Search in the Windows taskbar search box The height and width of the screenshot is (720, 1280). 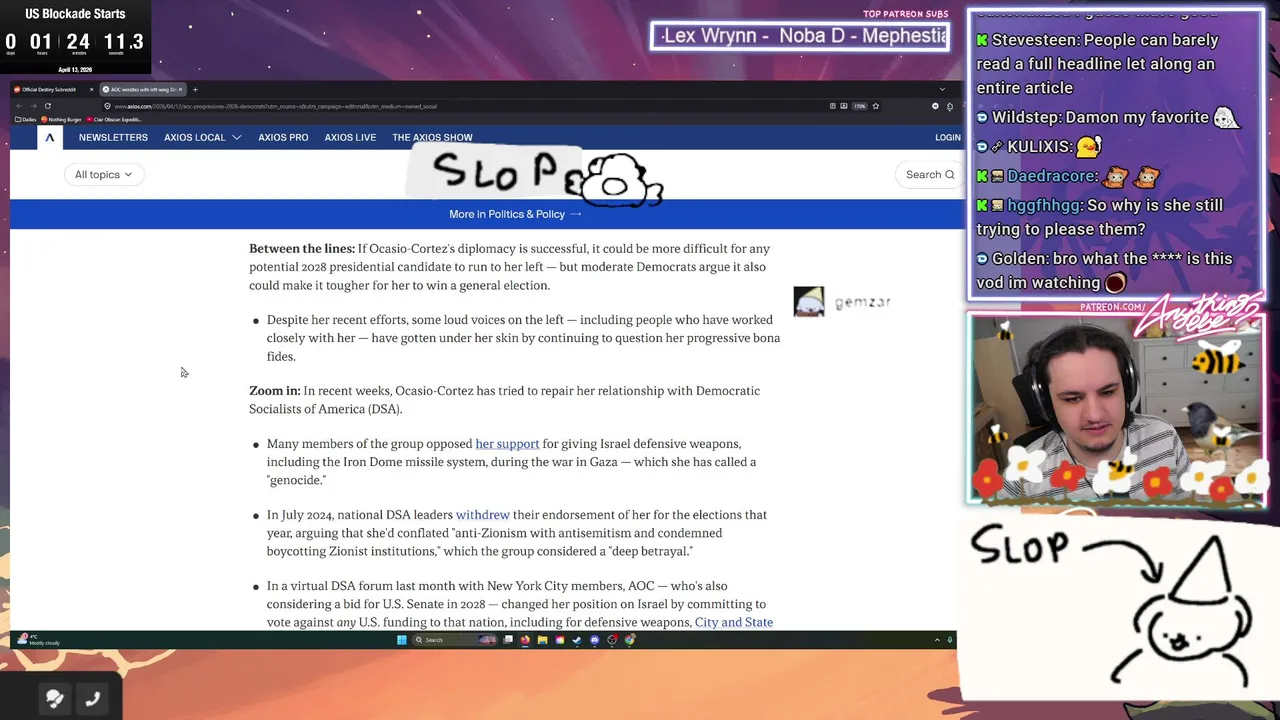pyautogui.click(x=454, y=640)
